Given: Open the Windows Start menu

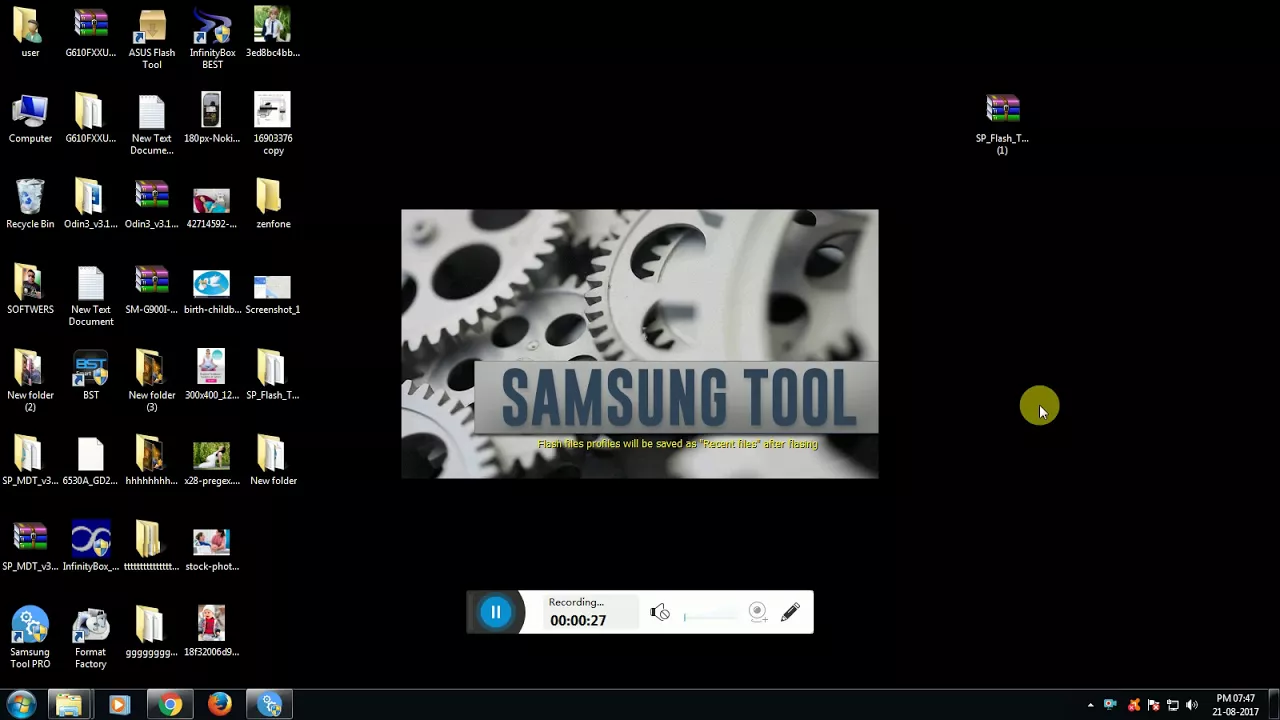Looking at the screenshot, I should click(21, 705).
